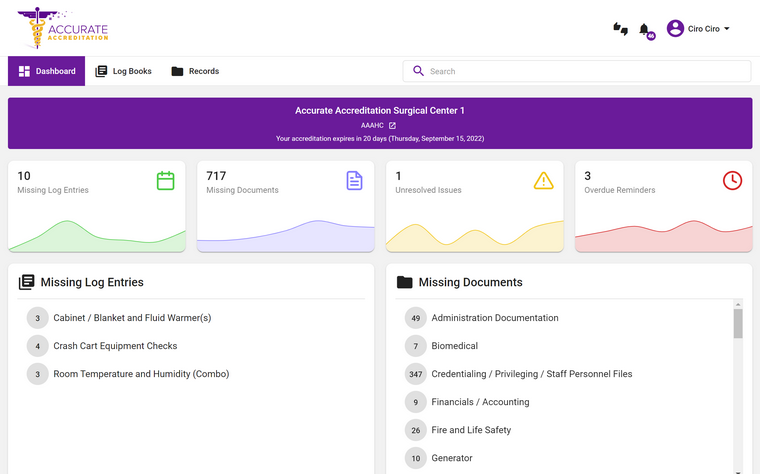Open the notifications bell
760x474 pixels.
pyautogui.click(x=645, y=29)
